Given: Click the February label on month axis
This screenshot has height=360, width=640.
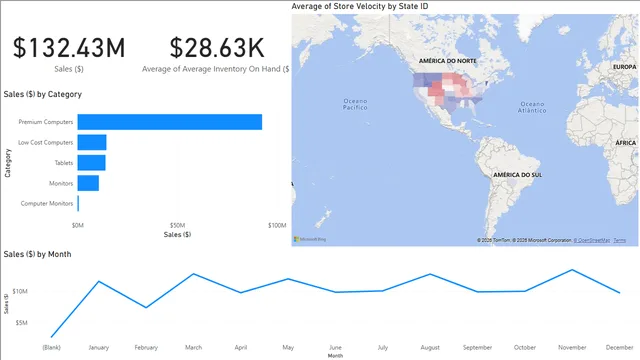Looking at the screenshot, I should tap(146, 348).
